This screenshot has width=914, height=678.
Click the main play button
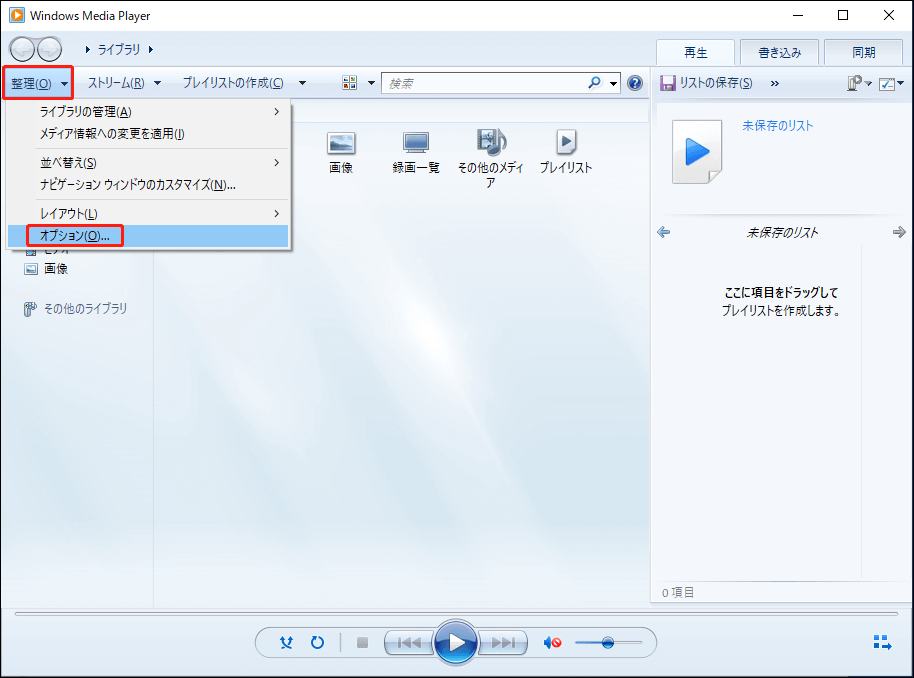click(456, 642)
